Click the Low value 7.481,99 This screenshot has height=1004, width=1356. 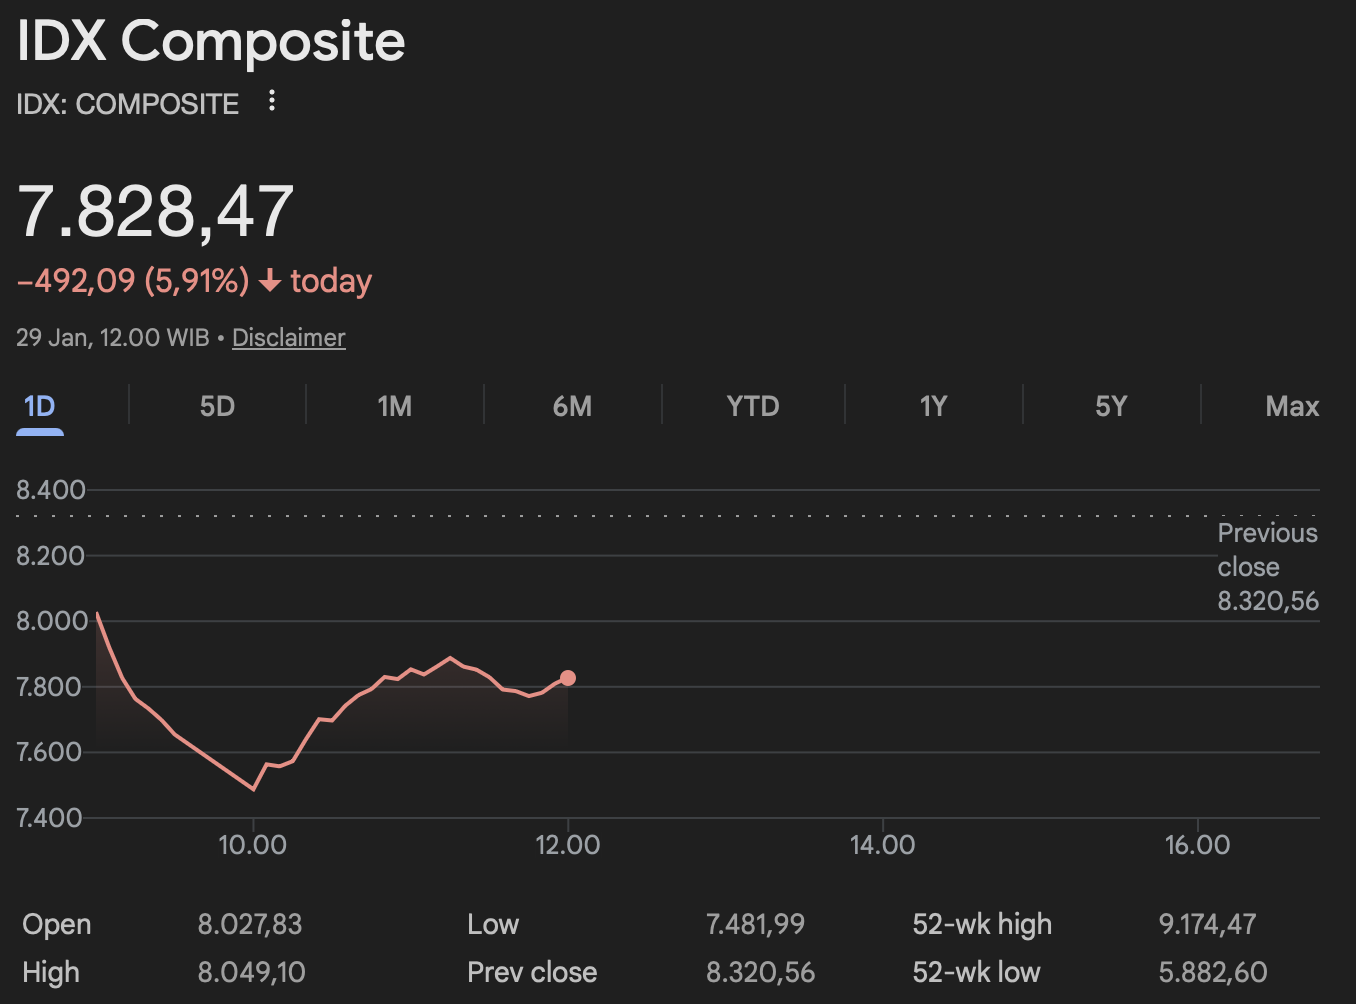click(755, 924)
